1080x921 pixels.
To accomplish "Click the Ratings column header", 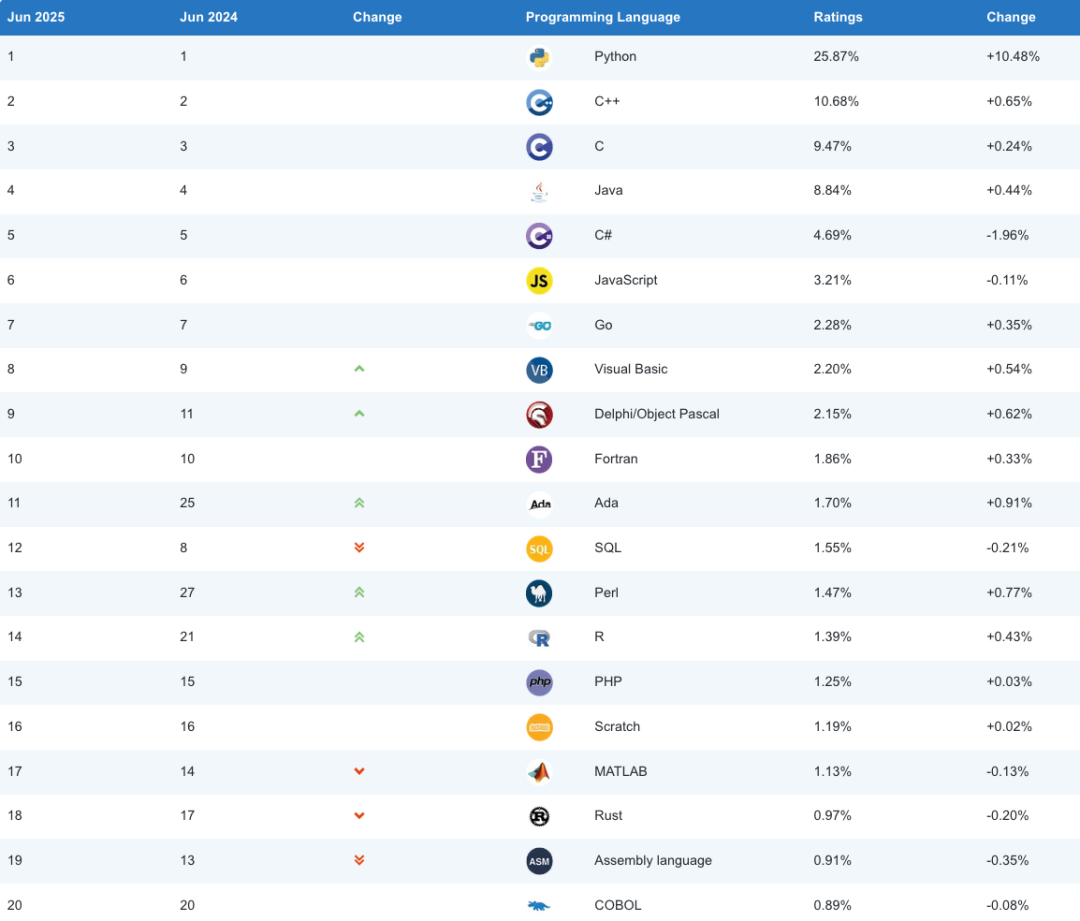I will click(x=838, y=17).
